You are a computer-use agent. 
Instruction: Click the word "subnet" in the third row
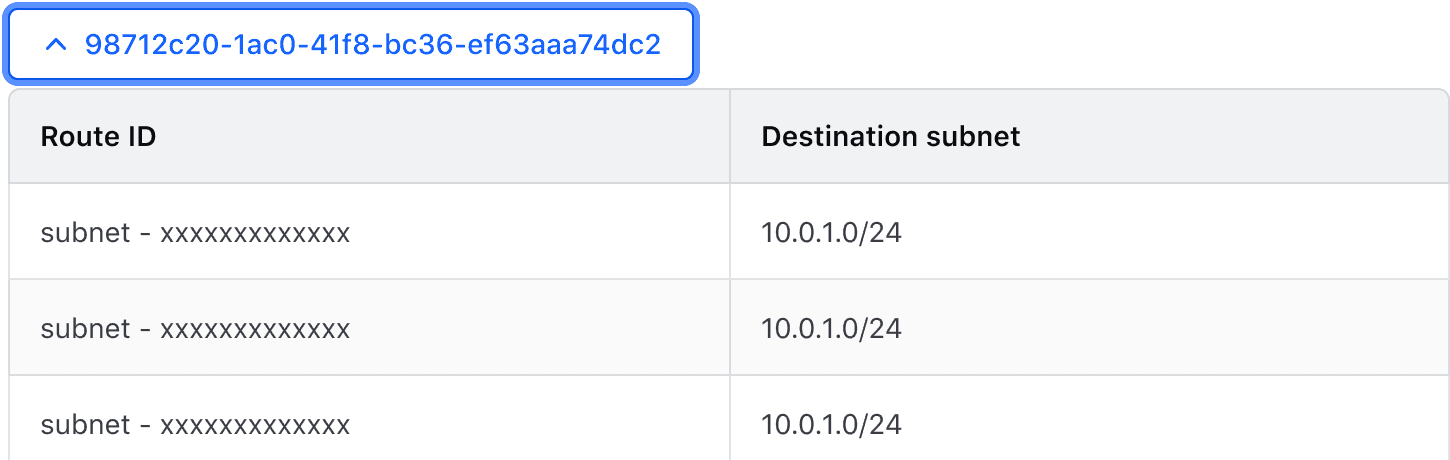[x=85, y=425]
